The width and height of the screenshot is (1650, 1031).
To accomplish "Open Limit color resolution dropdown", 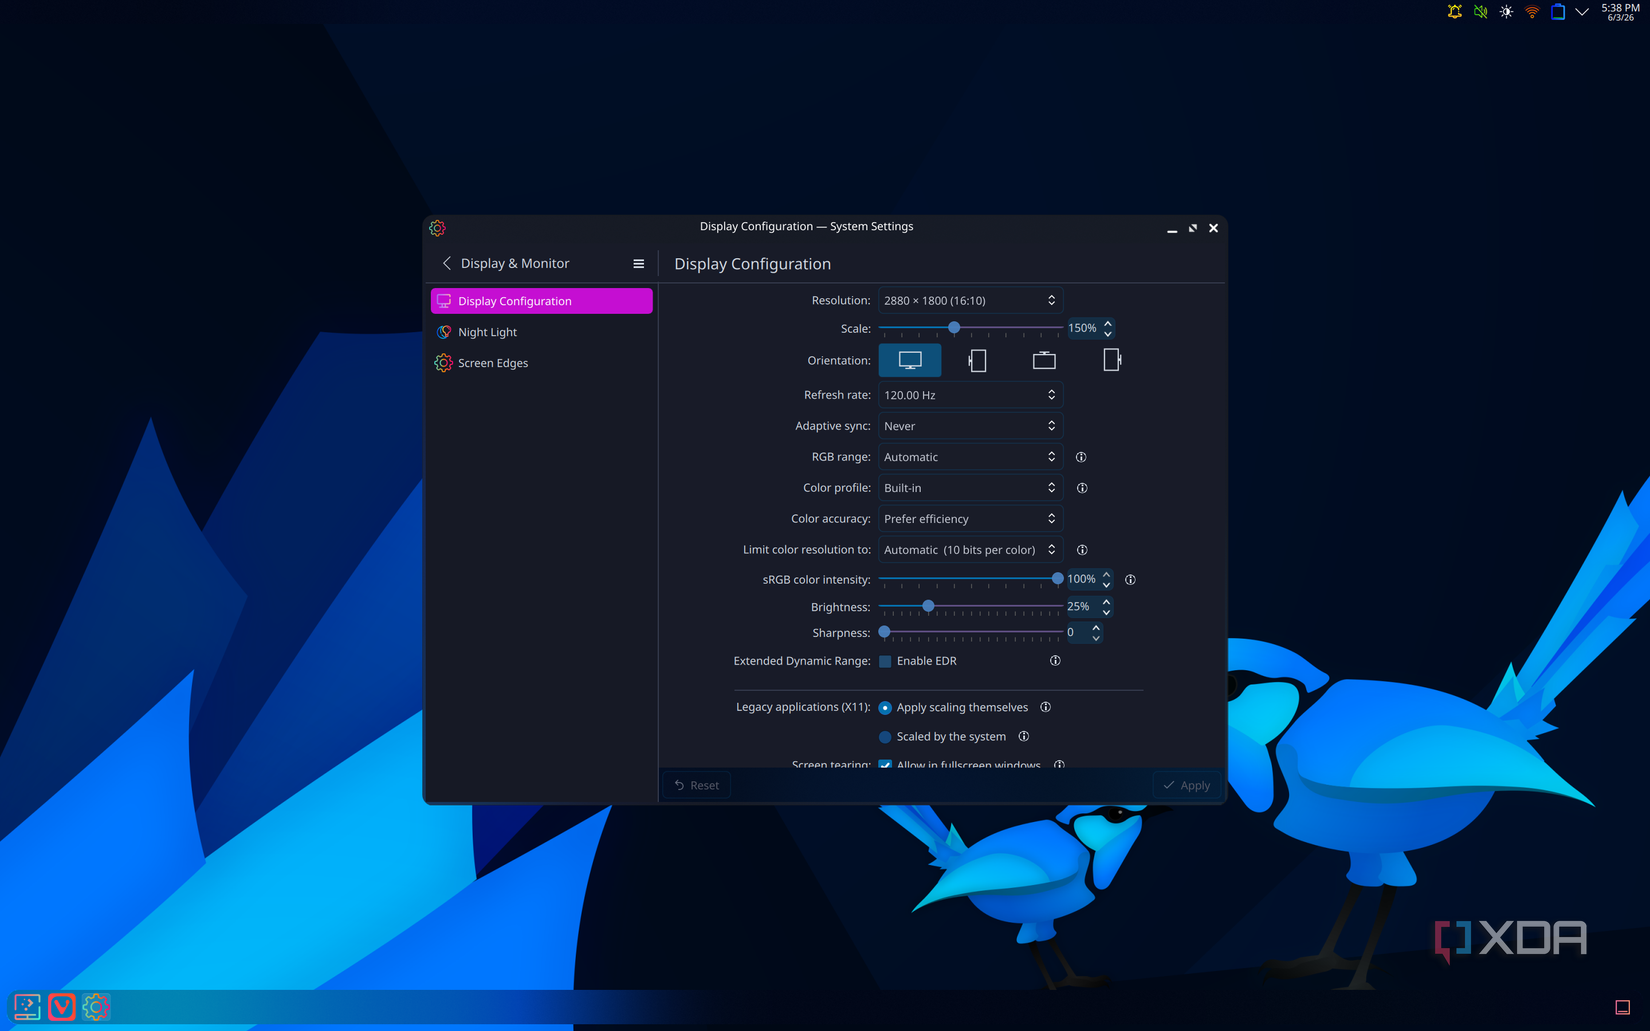I will point(970,550).
